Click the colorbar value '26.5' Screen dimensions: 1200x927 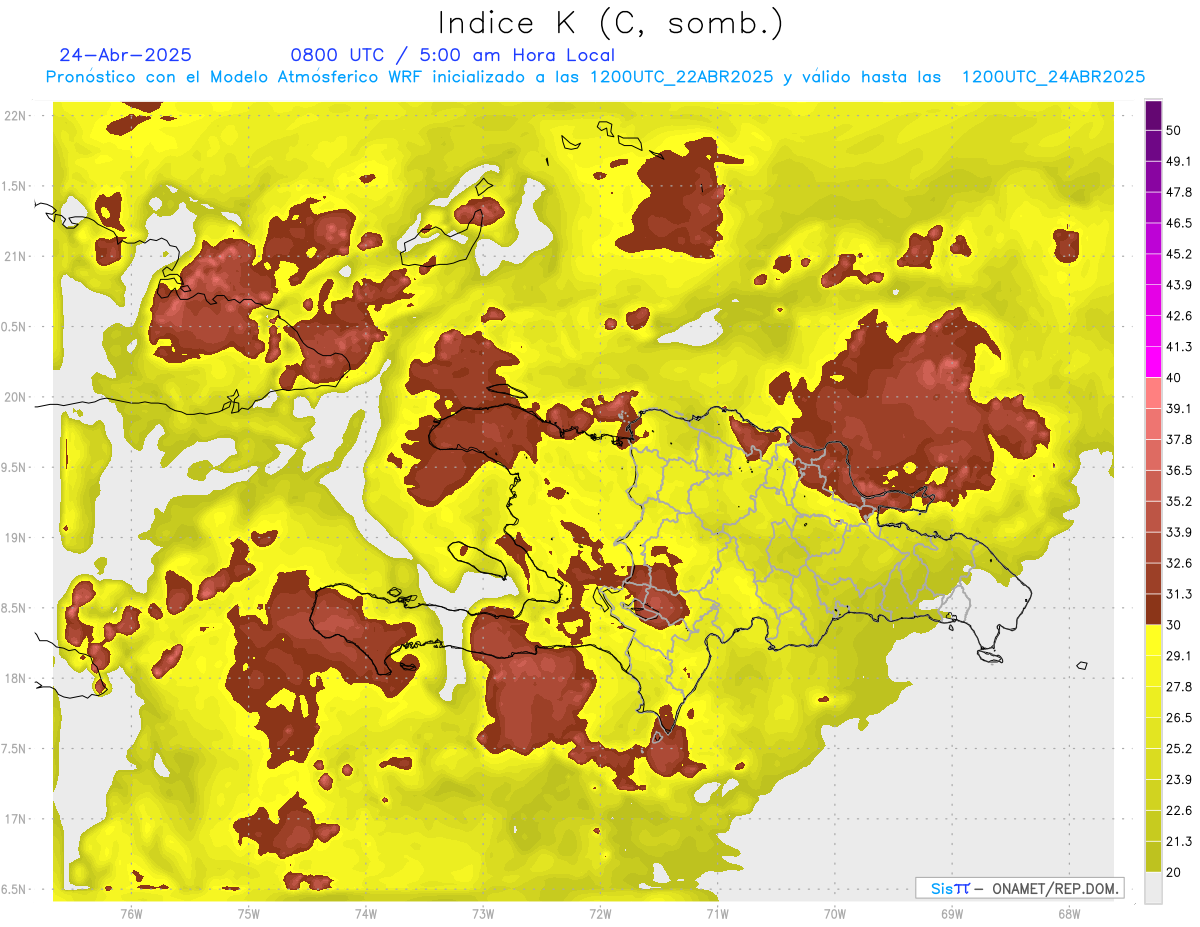pos(1179,718)
